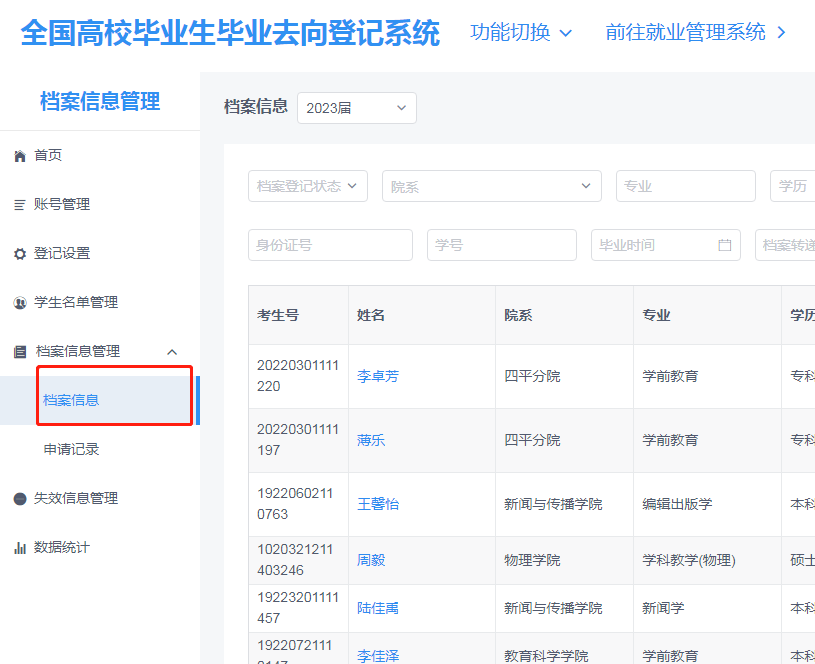Click the gear icon beside 登记设置

pos(20,254)
